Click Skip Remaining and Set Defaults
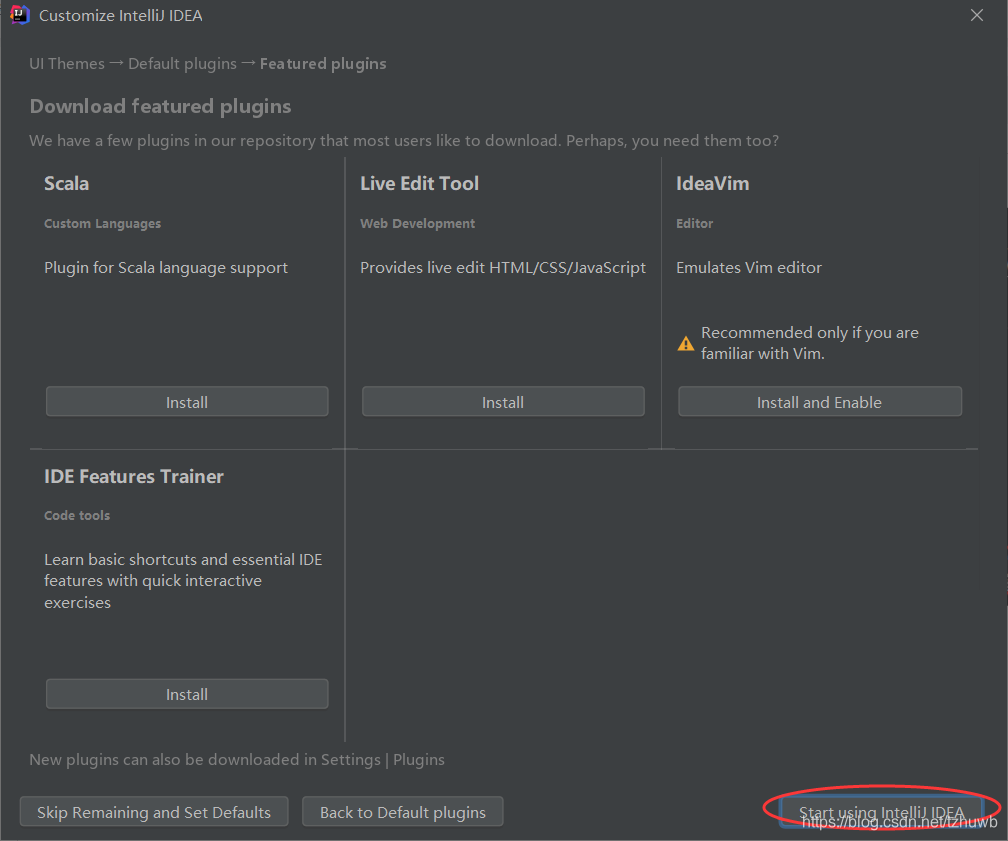The height and width of the screenshot is (841, 1008). tap(154, 812)
